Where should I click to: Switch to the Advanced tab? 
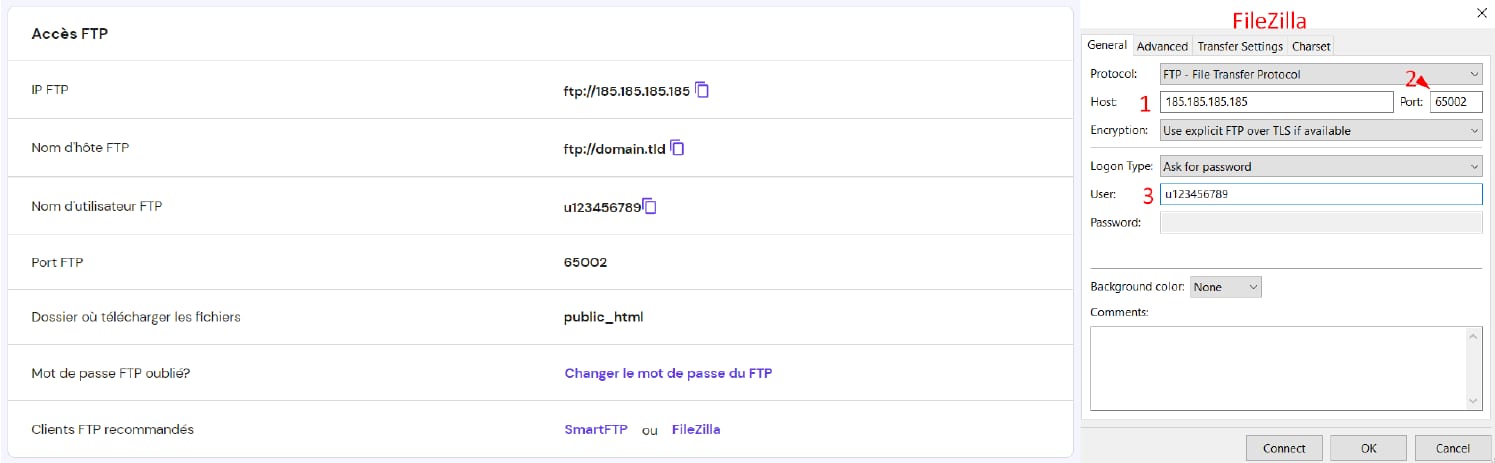1162,46
